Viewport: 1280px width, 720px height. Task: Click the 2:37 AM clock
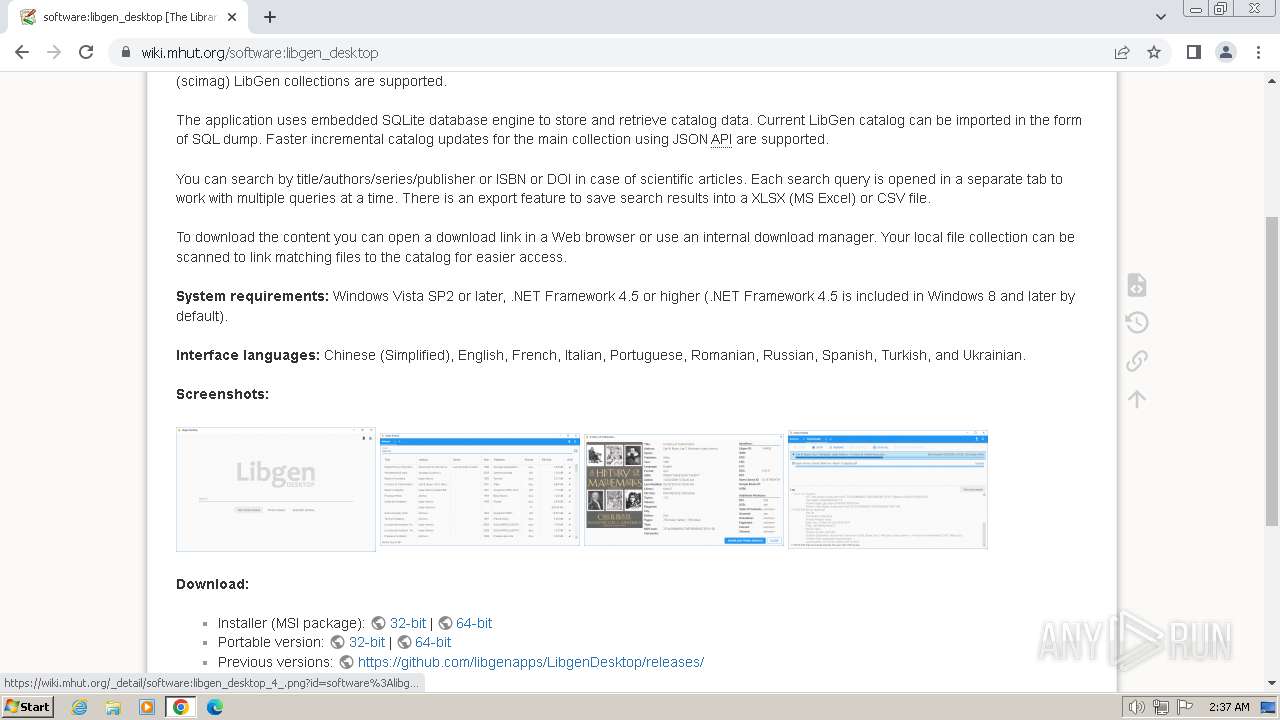click(x=1229, y=707)
